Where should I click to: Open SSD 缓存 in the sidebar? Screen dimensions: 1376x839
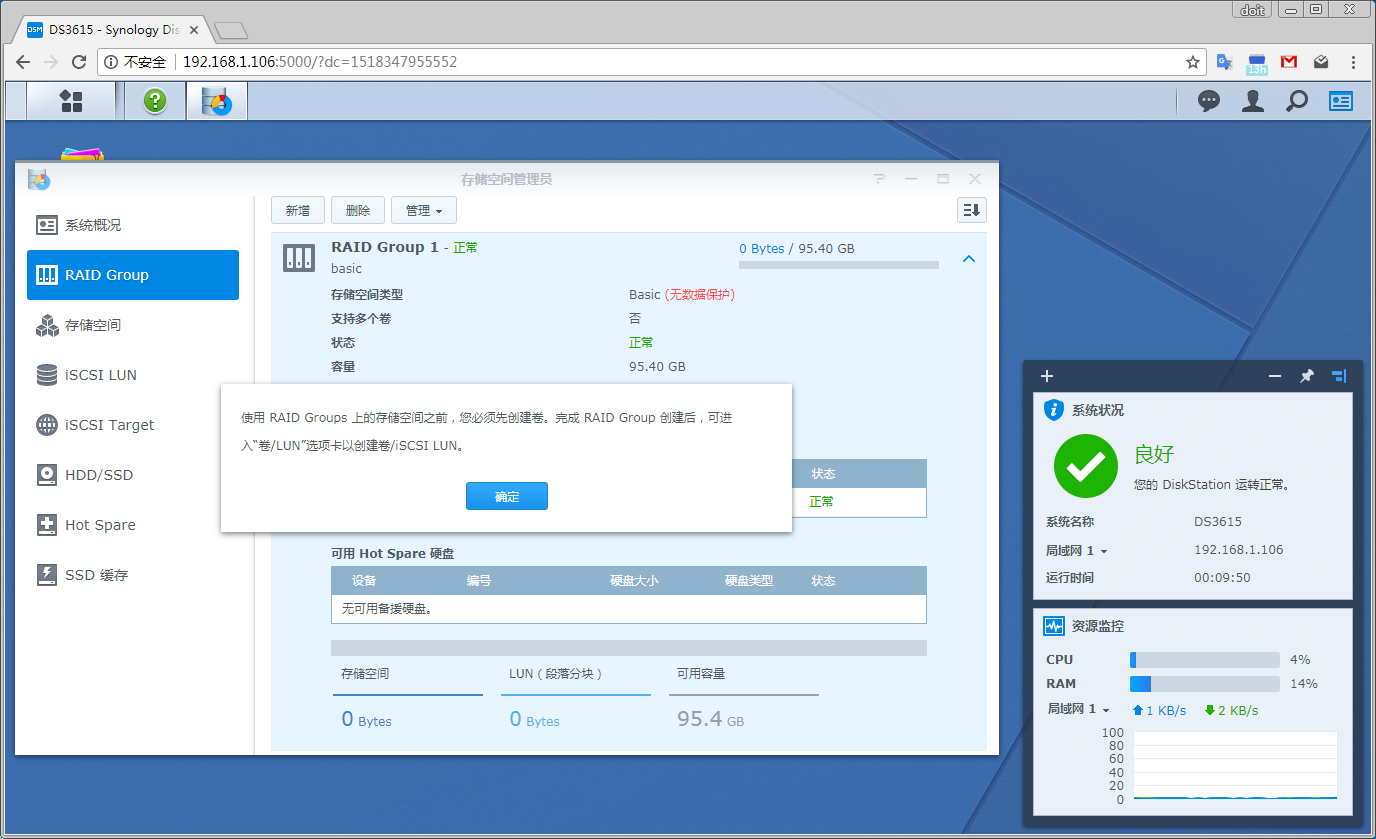click(x=133, y=575)
